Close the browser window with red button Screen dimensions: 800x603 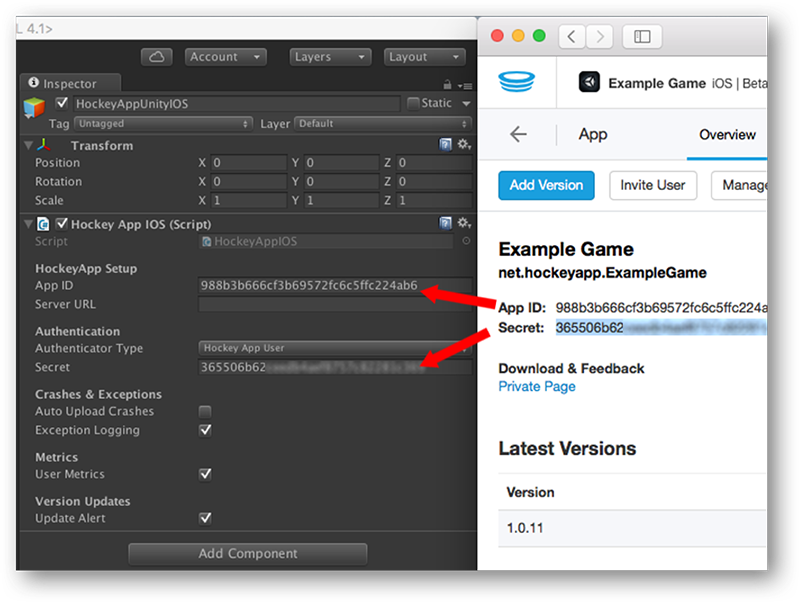(x=497, y=36)
